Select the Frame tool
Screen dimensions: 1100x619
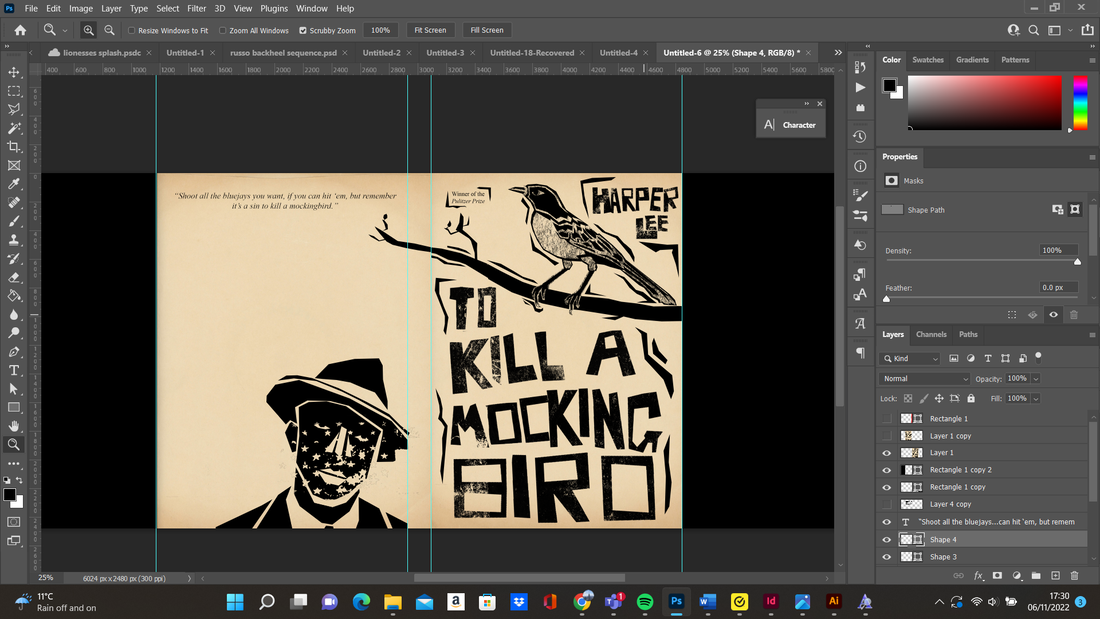[14, 166]
